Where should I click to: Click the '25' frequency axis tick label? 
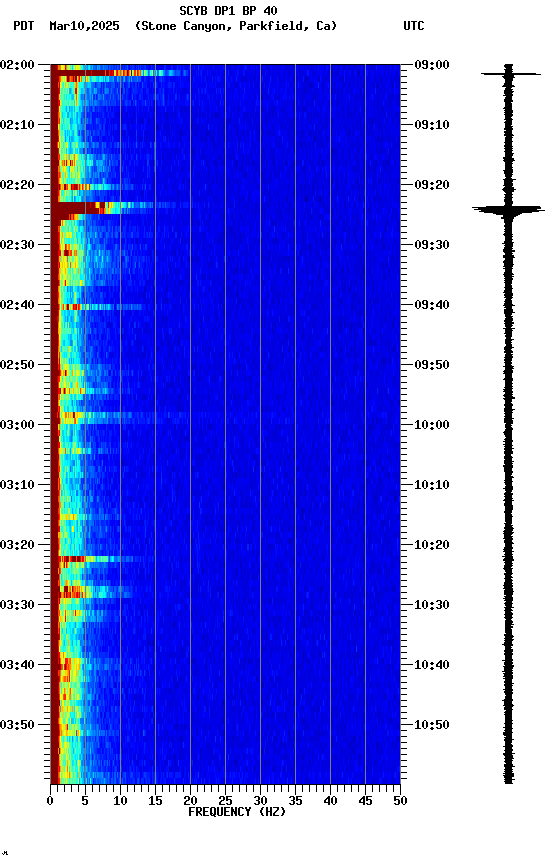tap(225, 801)
